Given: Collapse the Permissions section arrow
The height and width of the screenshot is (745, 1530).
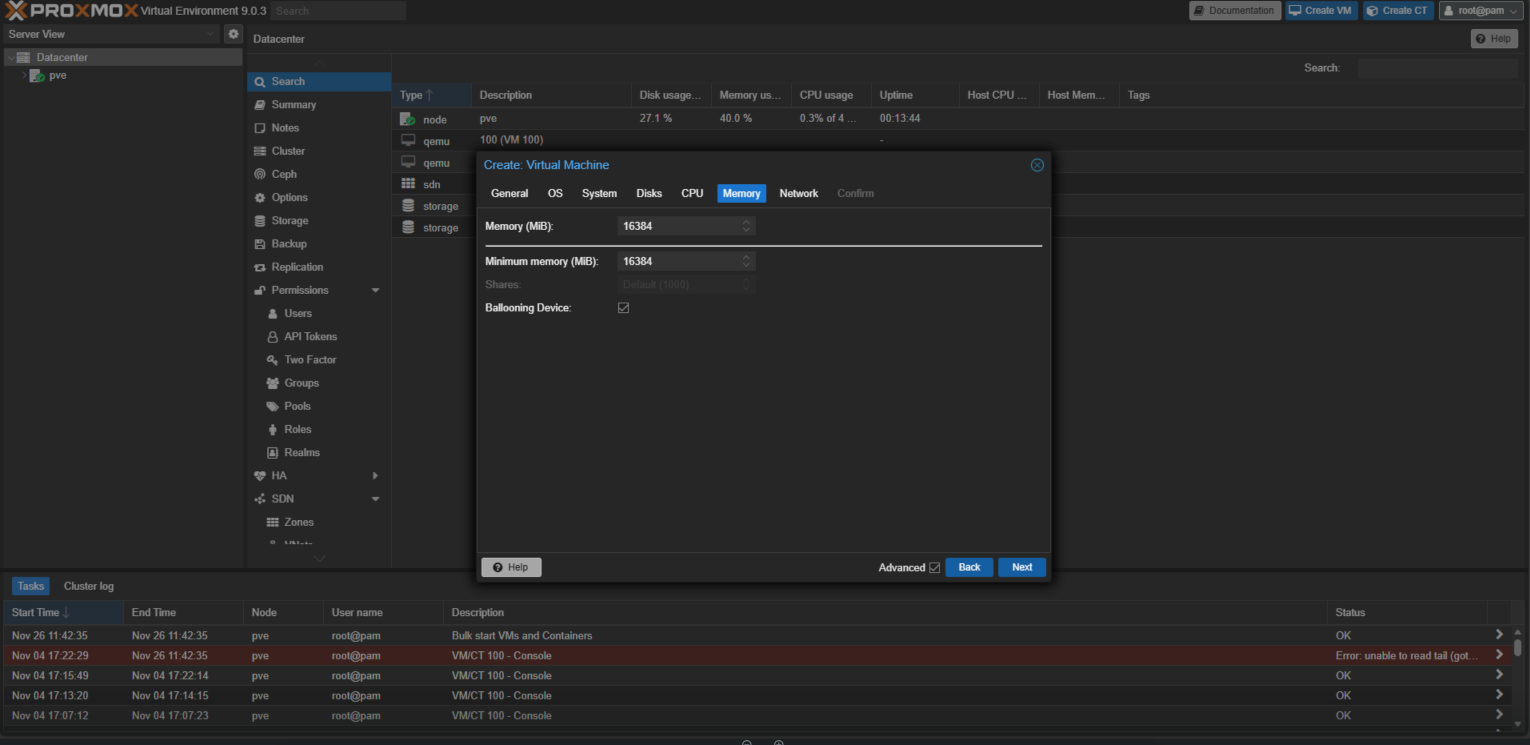Looking at the screenshot, I should [x=376, y=291].
